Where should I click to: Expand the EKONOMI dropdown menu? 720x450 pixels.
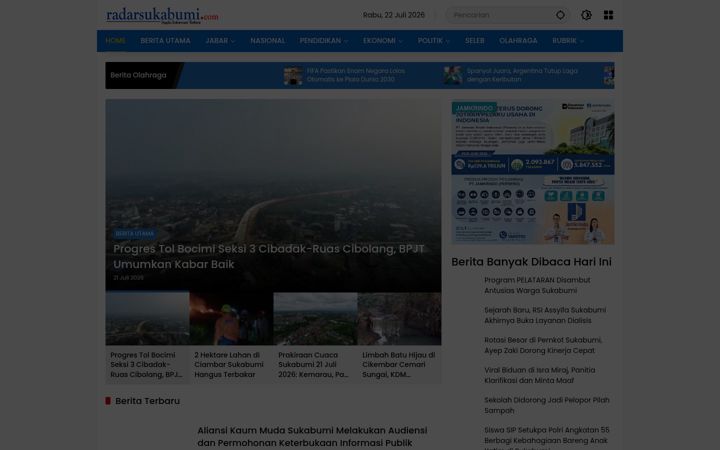pos(383,41)
